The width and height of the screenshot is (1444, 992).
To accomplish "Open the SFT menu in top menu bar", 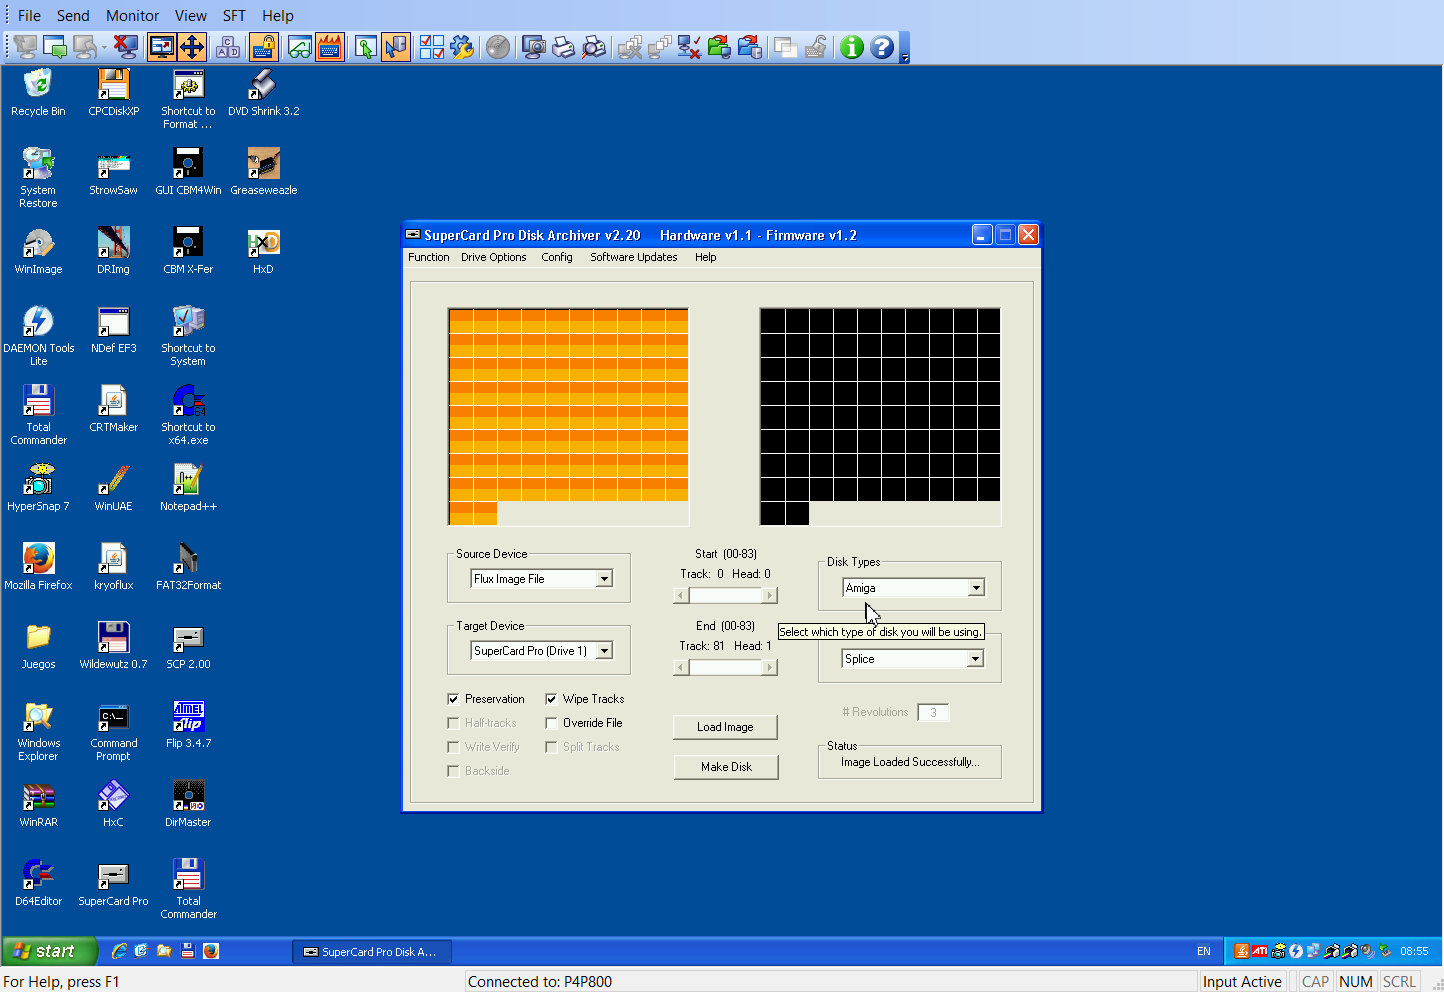I will coord(234,16).
